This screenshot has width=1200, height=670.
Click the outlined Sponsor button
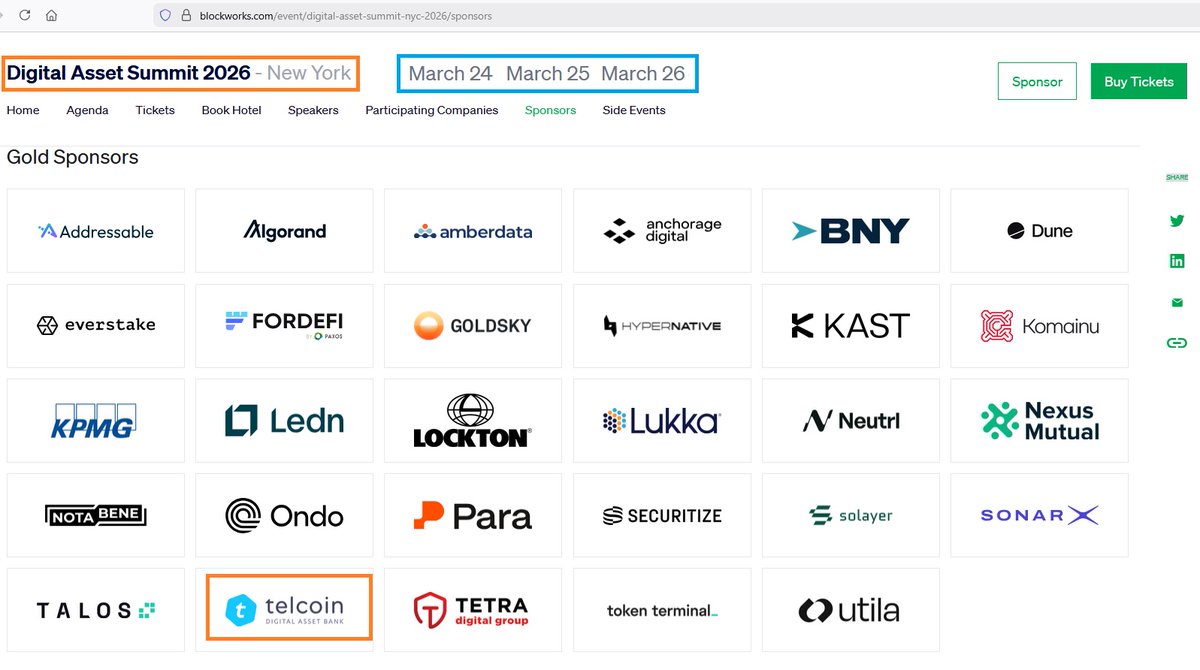[1037, 81]
